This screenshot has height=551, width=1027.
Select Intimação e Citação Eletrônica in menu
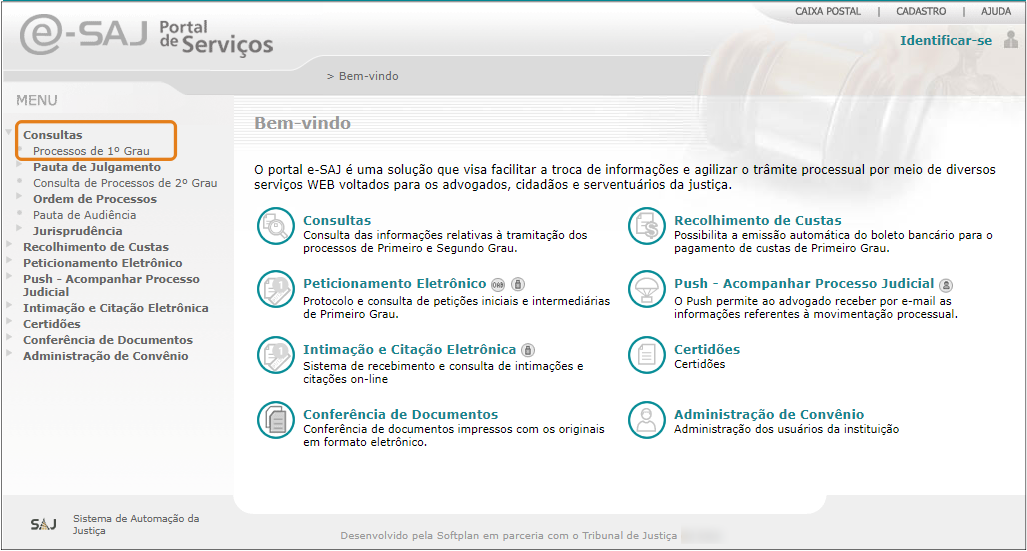click(x=116, y=308)
